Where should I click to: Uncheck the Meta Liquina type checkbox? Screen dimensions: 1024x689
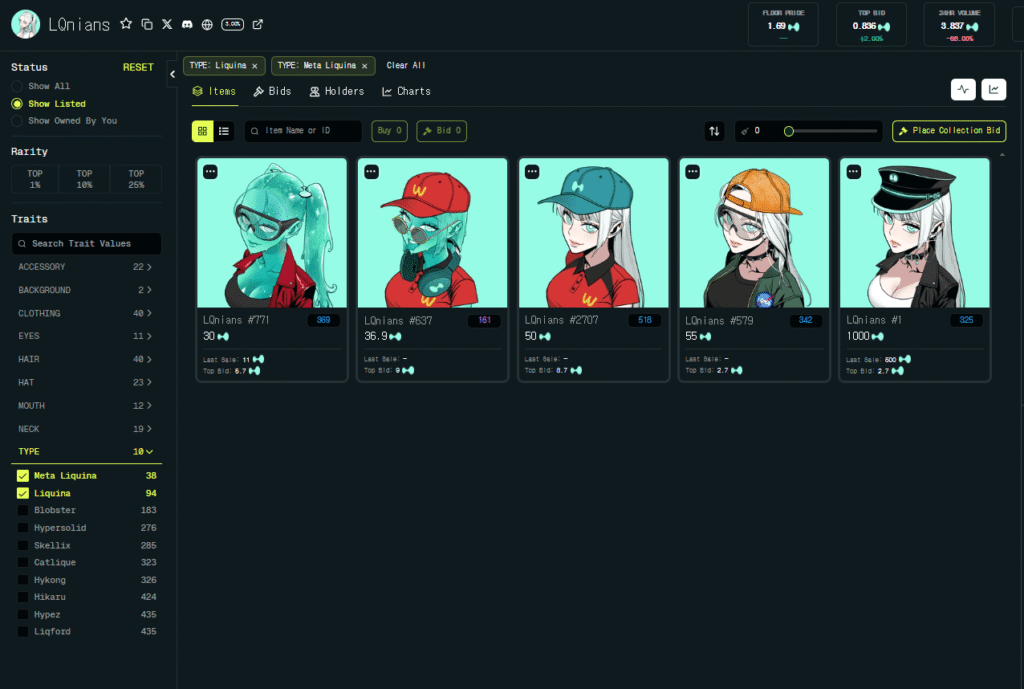point(23,476)
